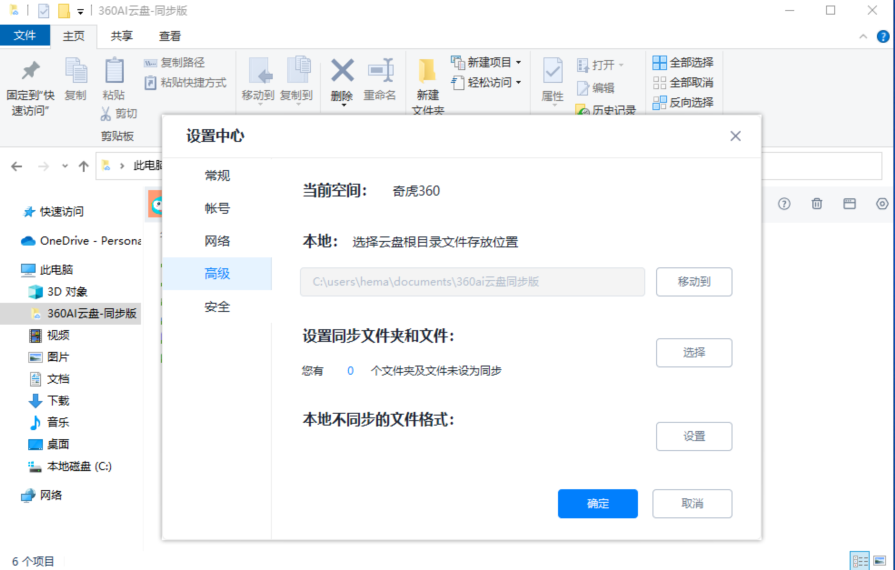
Task: Click the Select (选择) sync folders button
Action: point(694,353)
